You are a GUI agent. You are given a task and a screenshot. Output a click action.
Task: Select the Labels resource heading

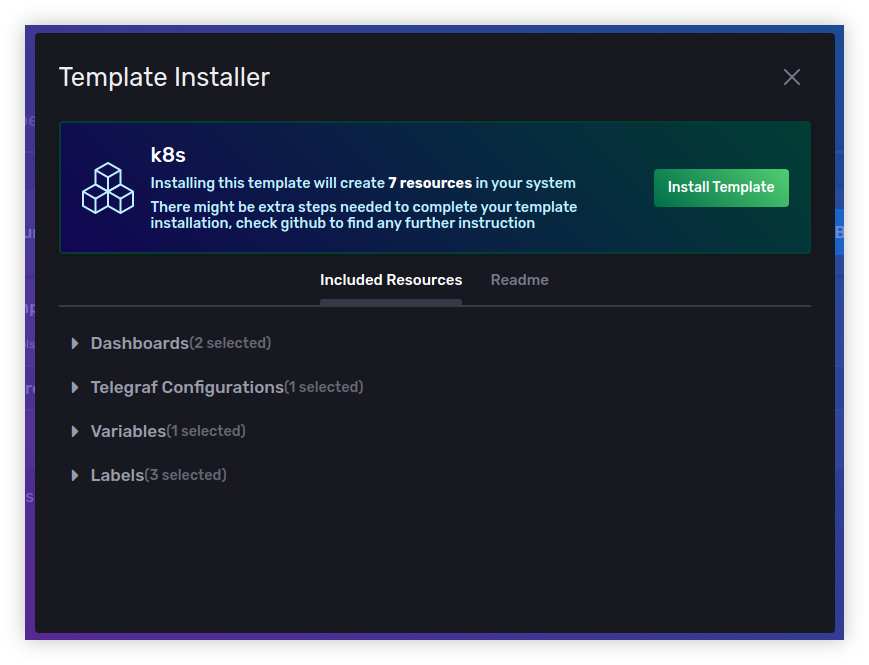click(117, 475)
